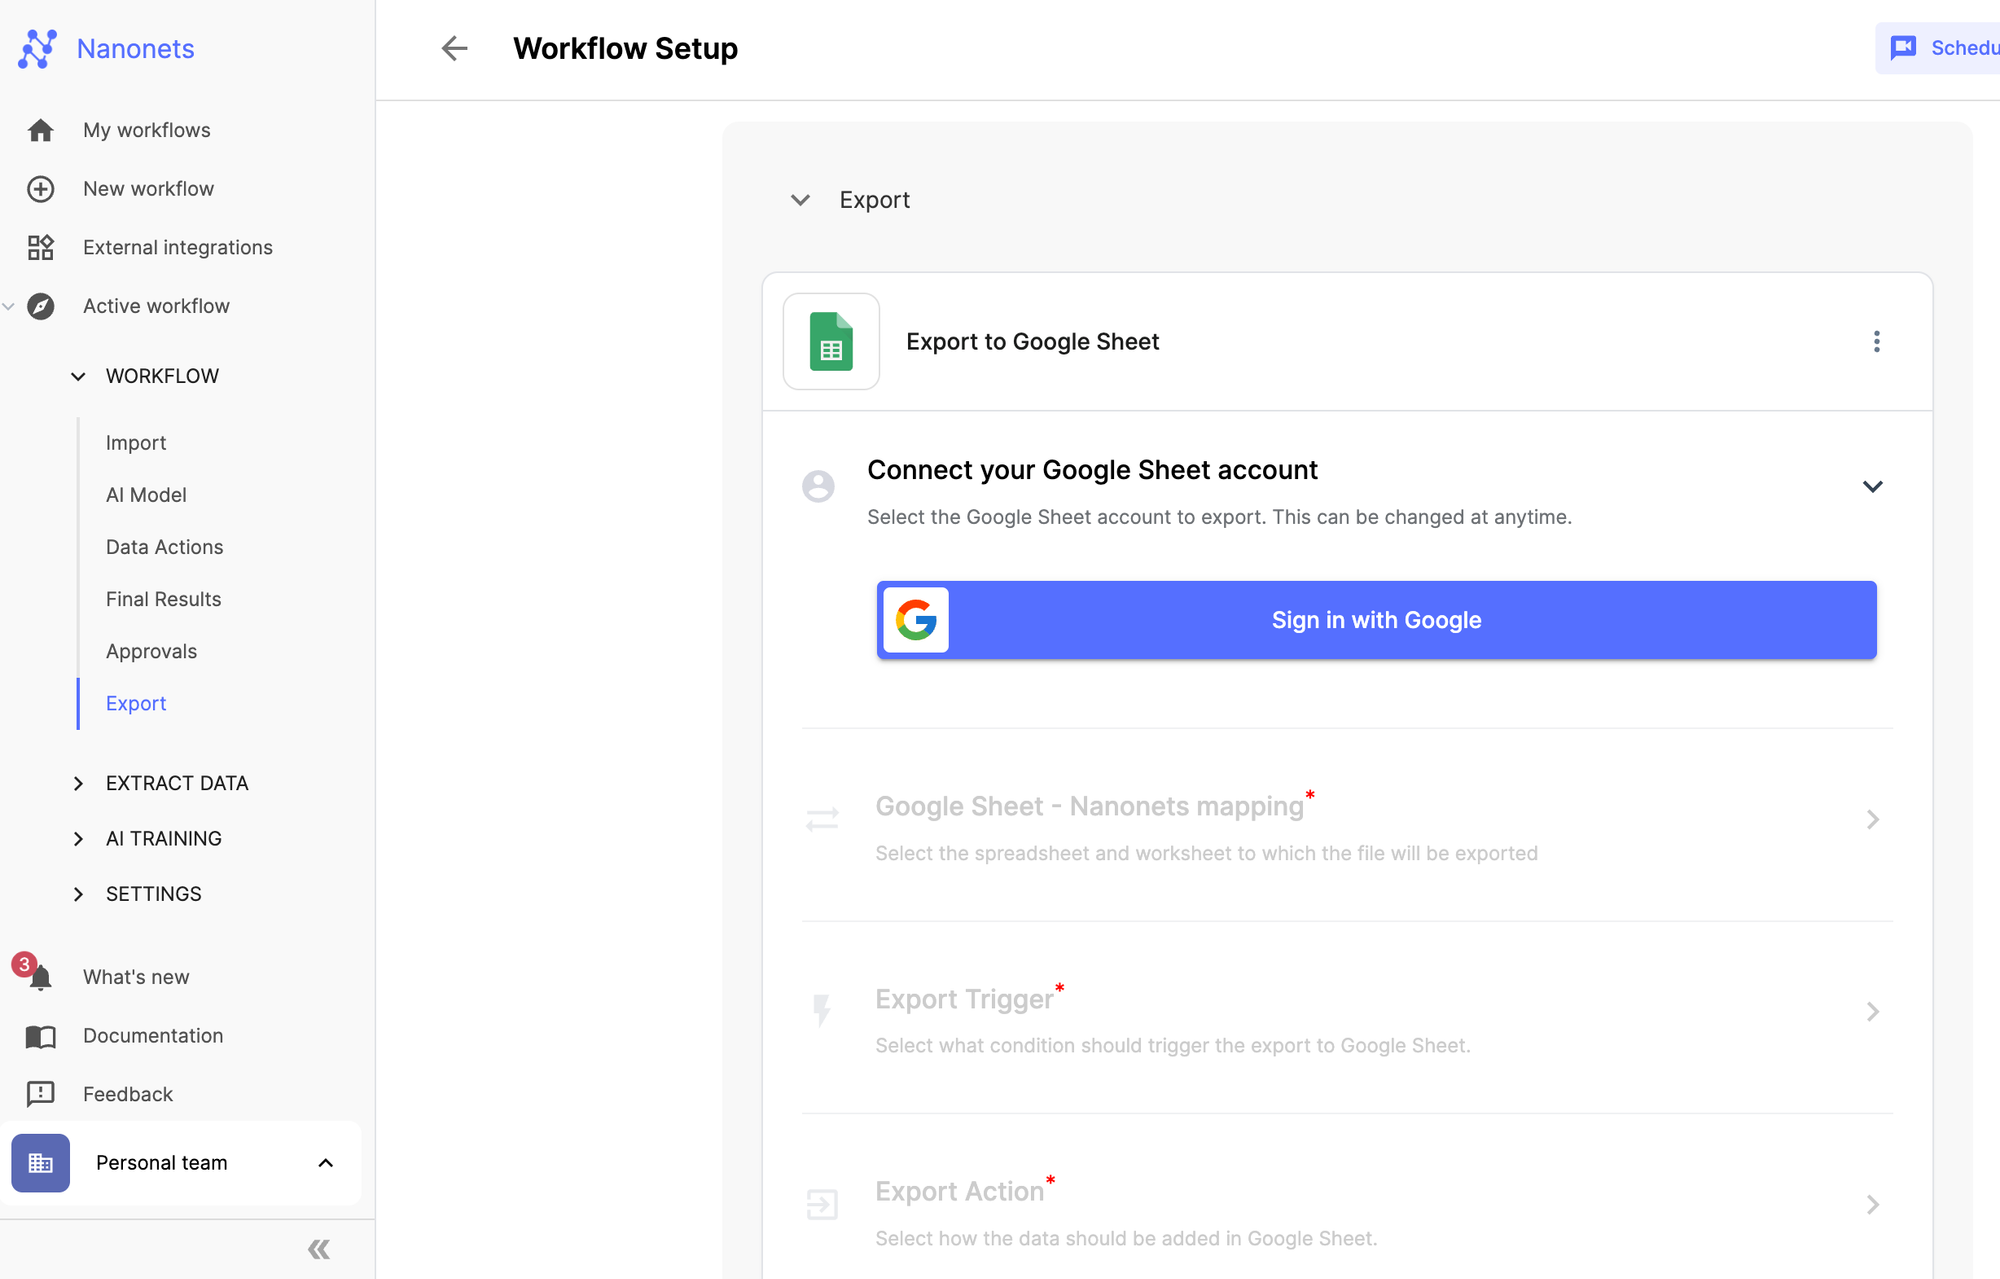Open the What's new notification bell
Image resolution: width=2000 pixels, height=1279 pixels.
point(40,977)
